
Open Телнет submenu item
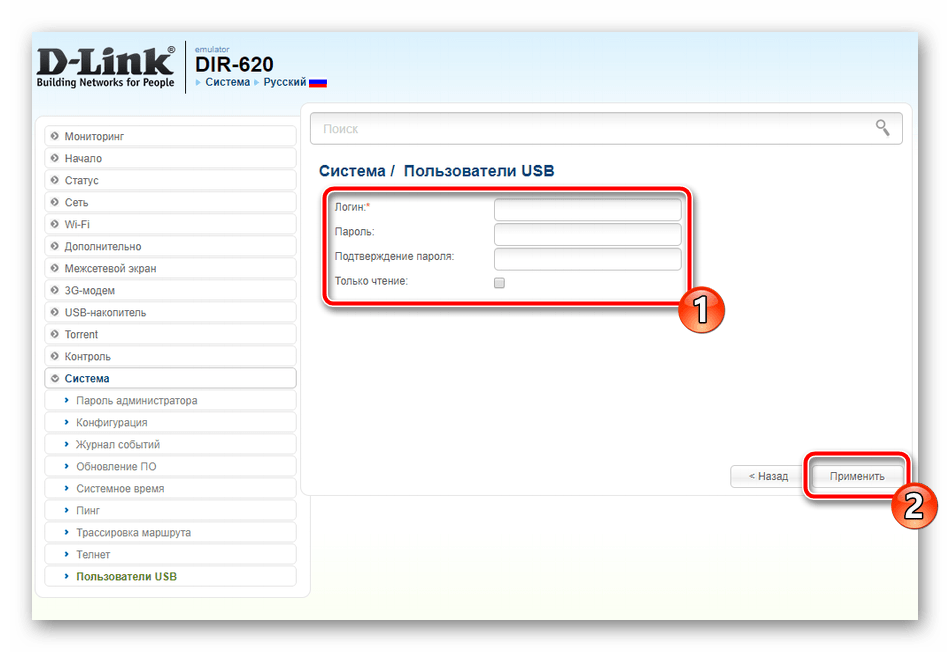[170, 554]
